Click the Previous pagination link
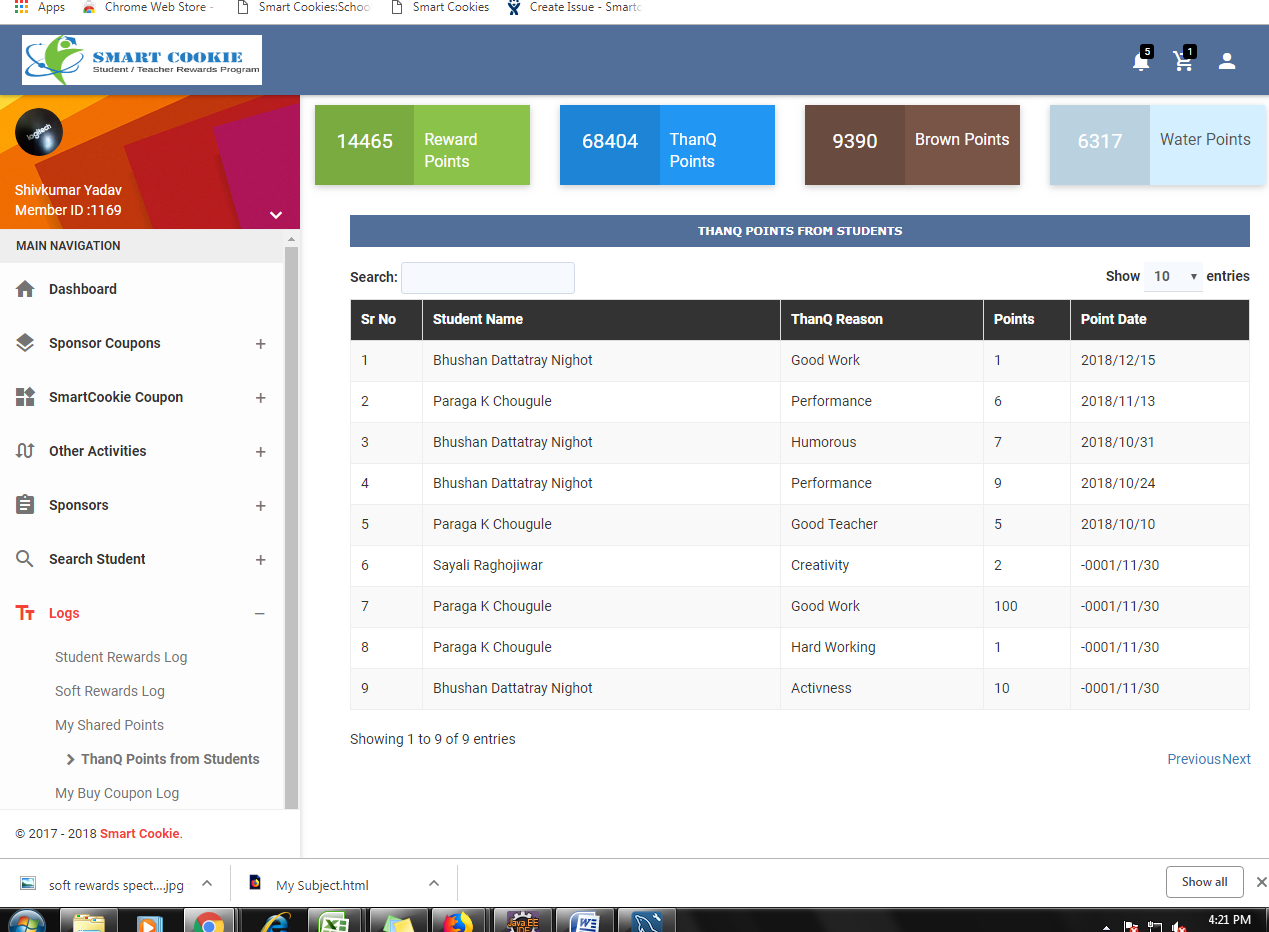 [x=1194, y=759]
